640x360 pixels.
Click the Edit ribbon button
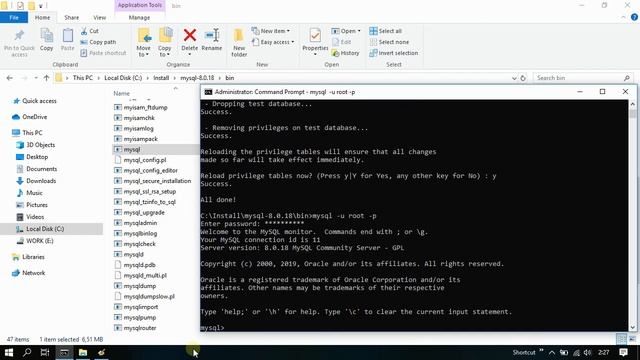[342, 42]
